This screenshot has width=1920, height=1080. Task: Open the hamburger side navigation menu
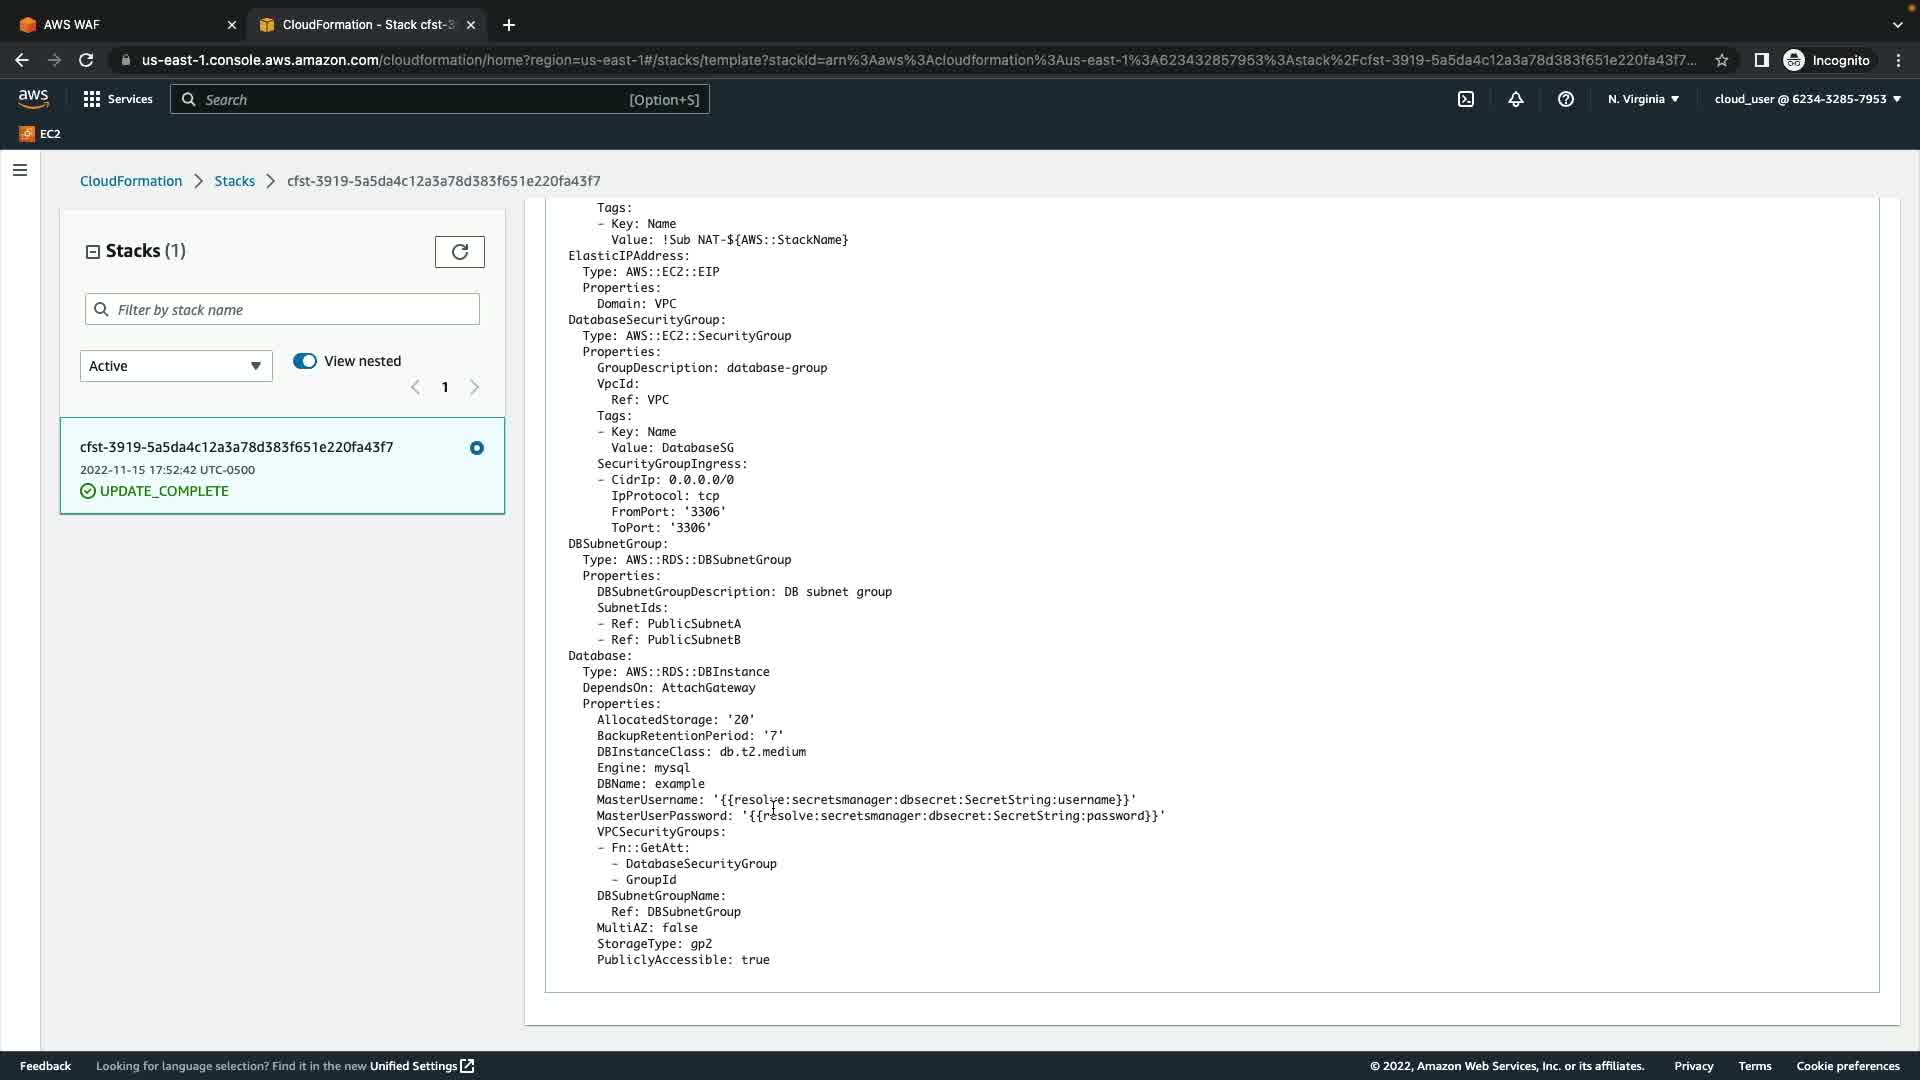(x=20, y=170)
